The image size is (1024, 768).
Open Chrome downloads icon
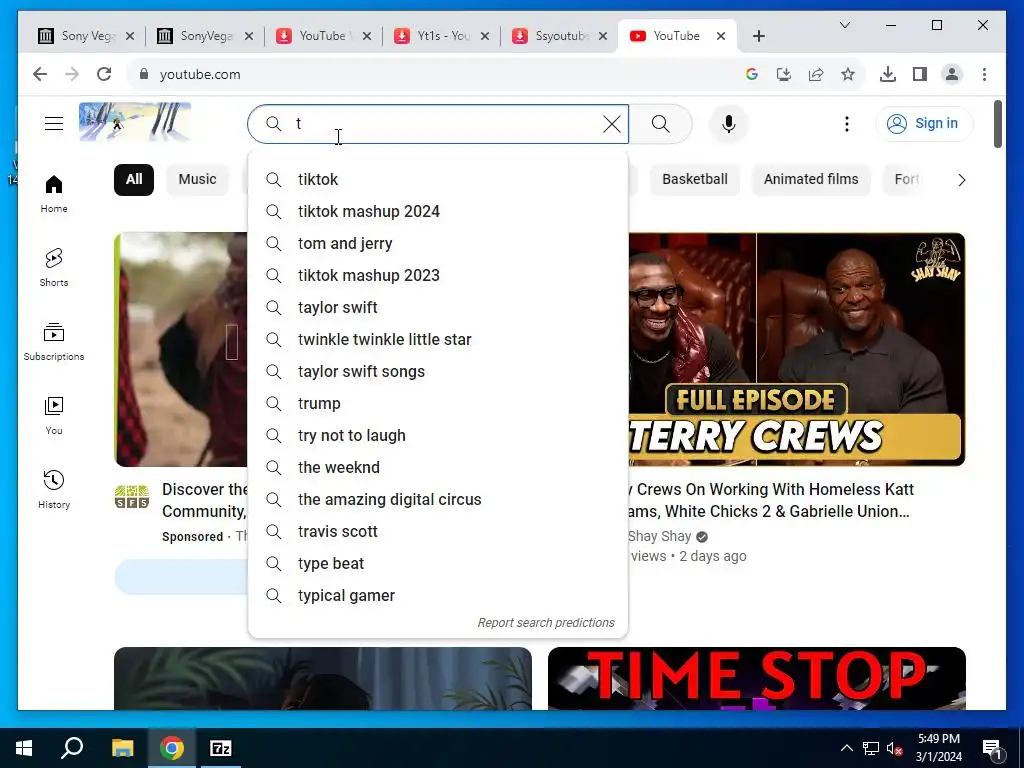coord(888,74)
